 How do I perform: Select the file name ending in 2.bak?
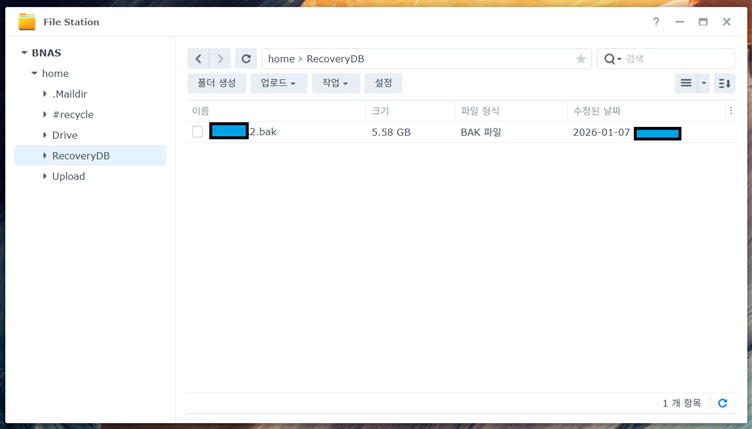click(243, 131)
